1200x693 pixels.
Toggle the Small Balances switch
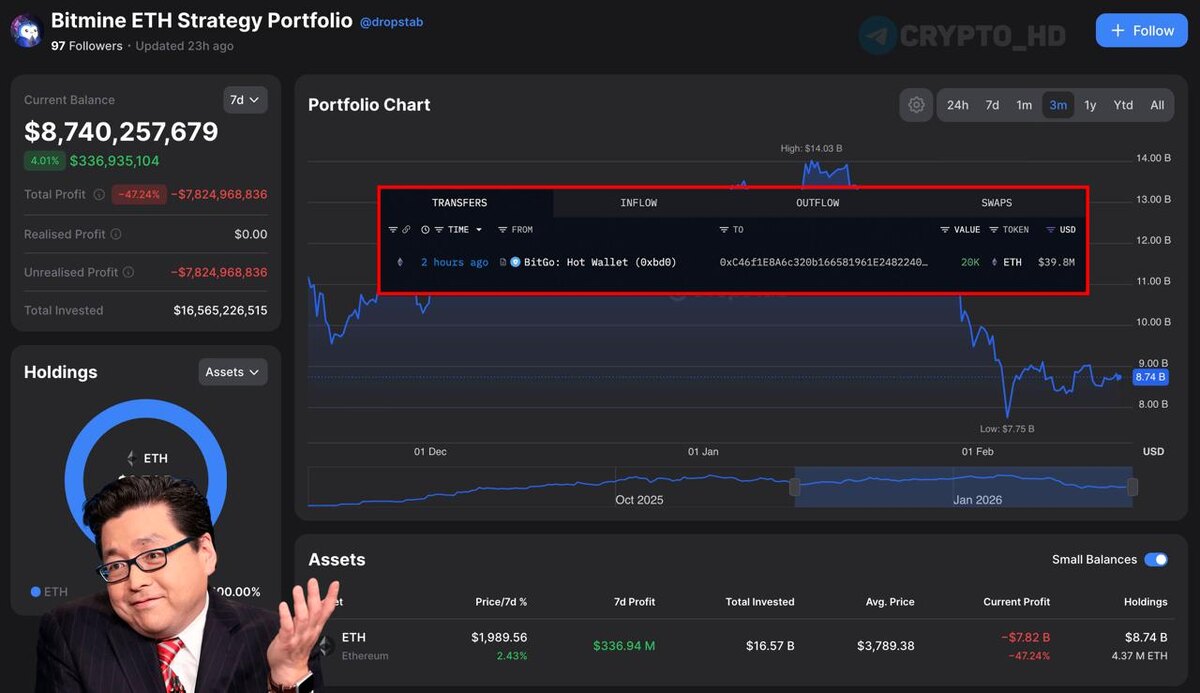click(1155, 559)
